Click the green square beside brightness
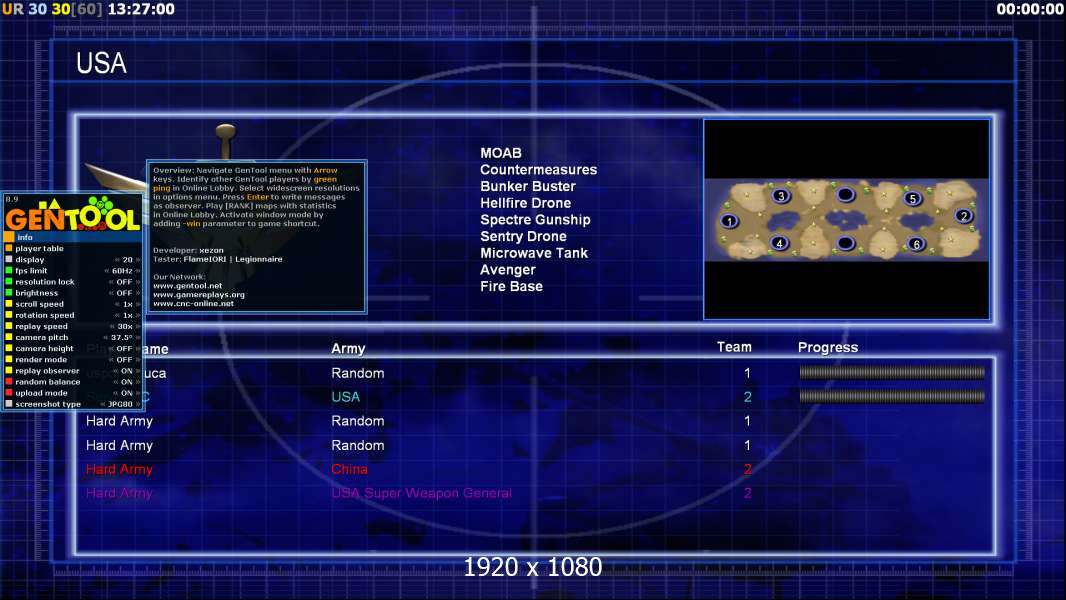Image resolution: width=1066 pixels, height=600 pixels. pos(9,293)
